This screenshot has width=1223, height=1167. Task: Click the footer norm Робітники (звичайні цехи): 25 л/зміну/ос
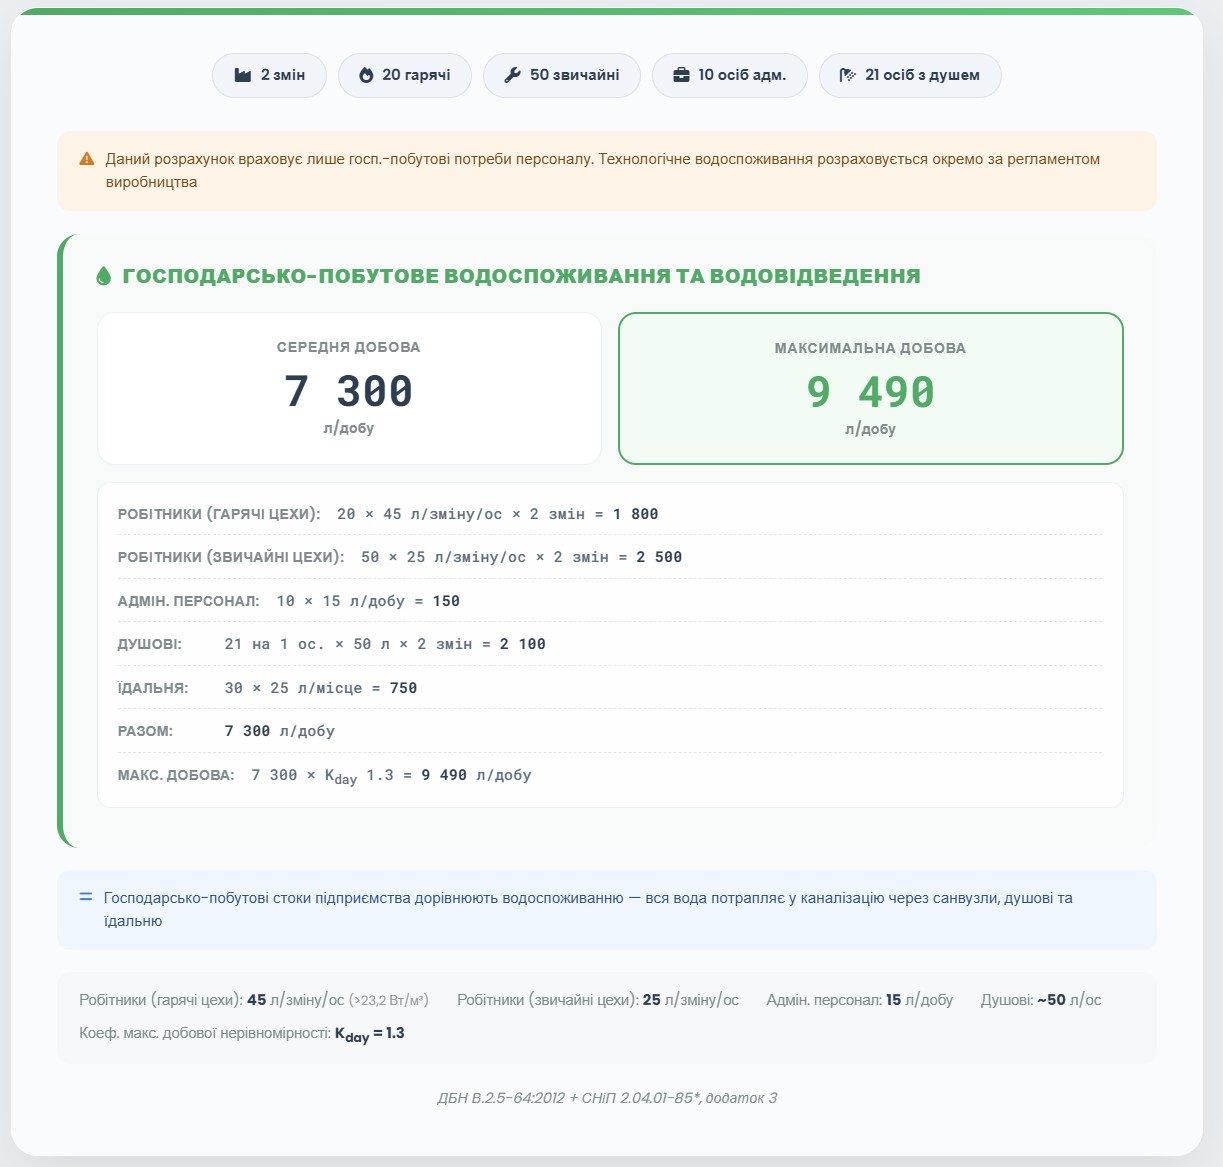598,1000
